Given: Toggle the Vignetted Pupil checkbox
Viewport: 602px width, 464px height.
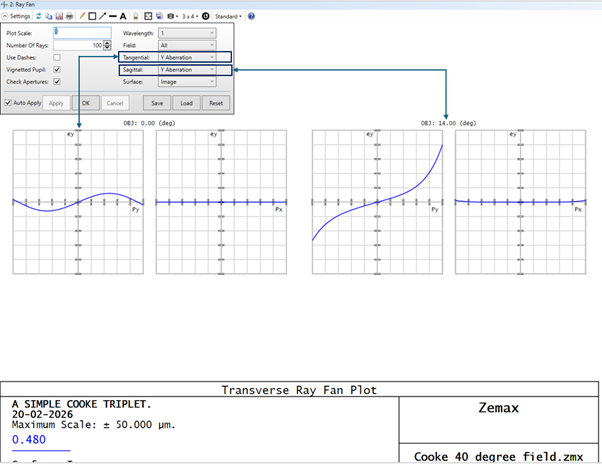Looking at the screenshot, I should tap(57, 70).
